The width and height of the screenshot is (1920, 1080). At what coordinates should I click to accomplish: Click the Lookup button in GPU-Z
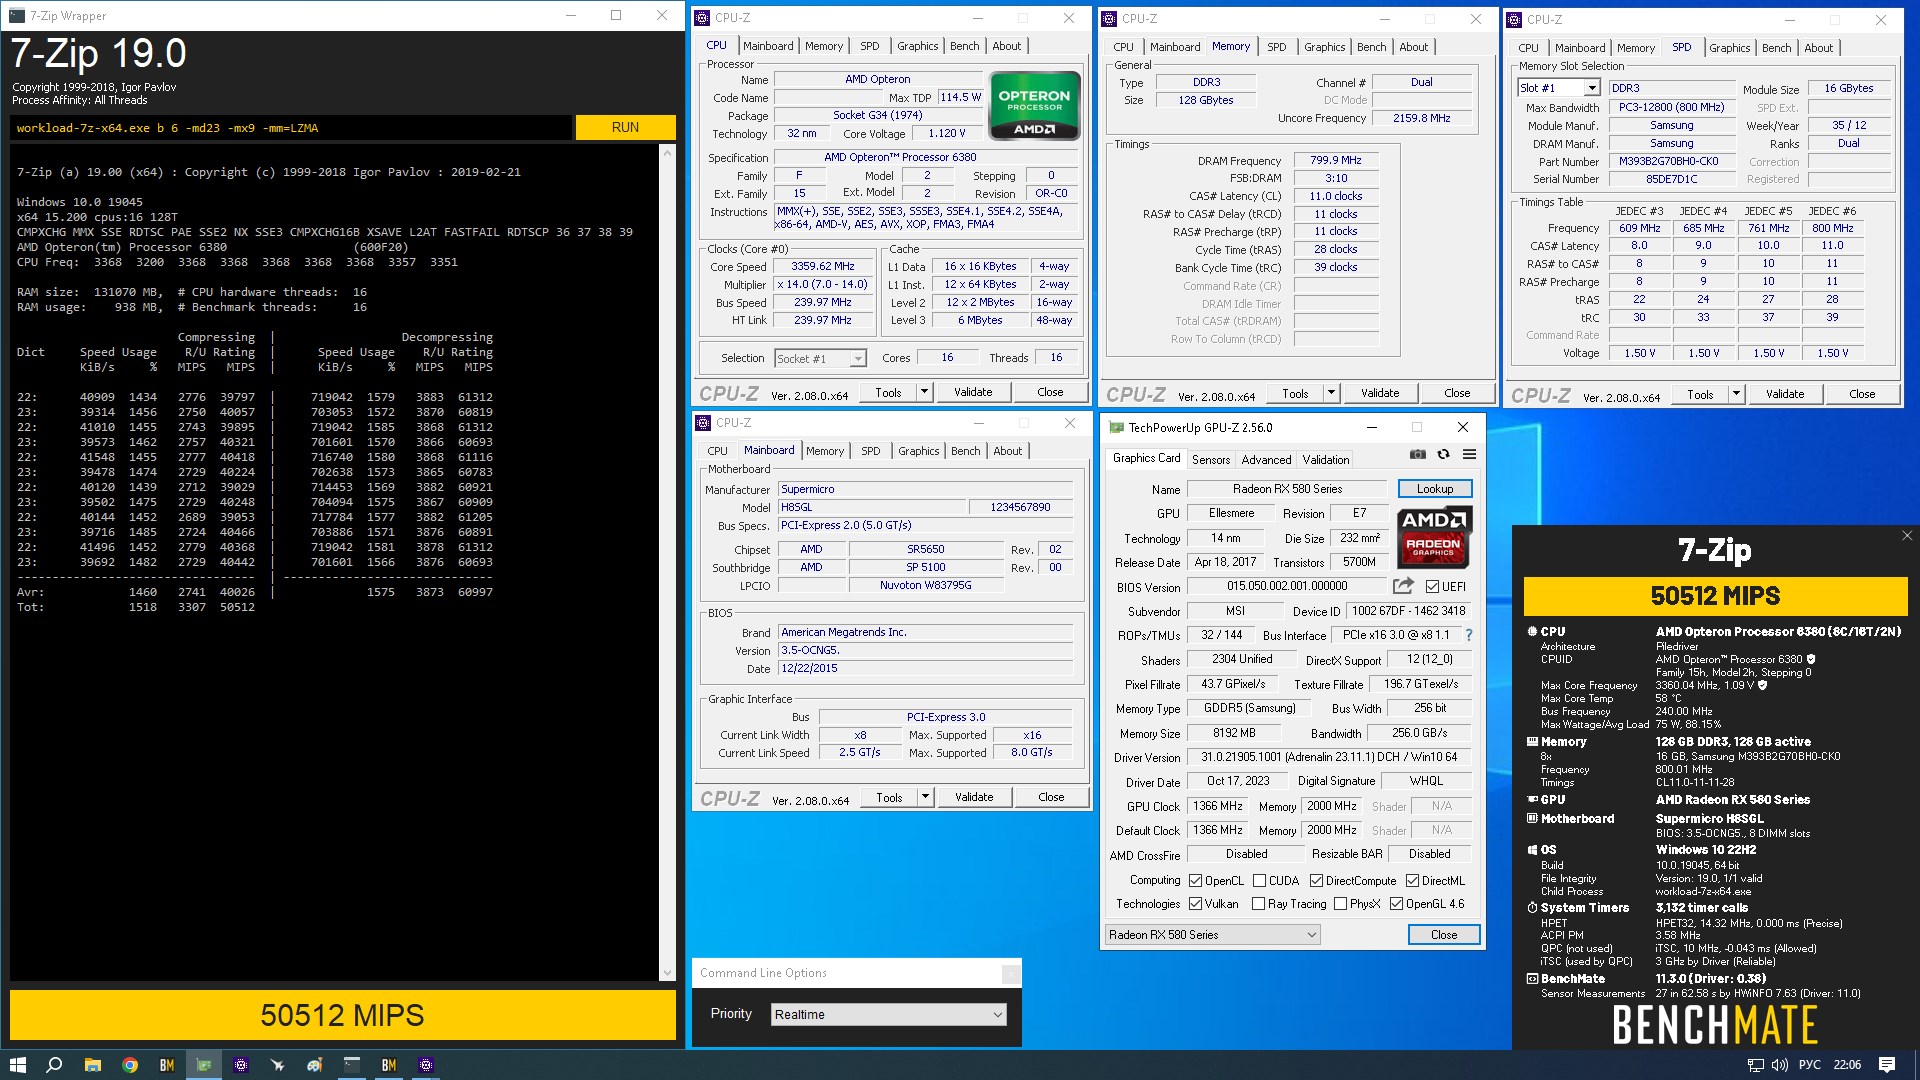[1434, 489]
